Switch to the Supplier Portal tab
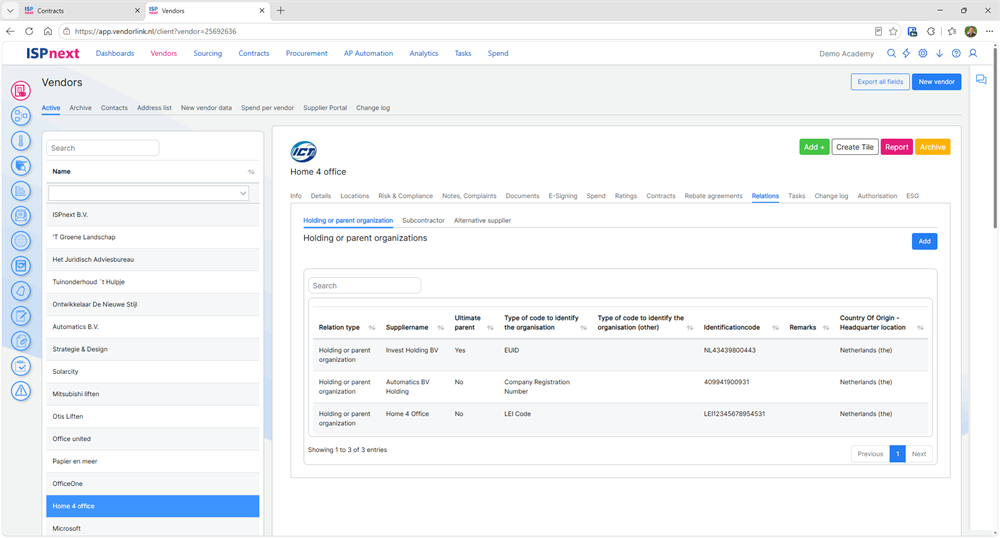The width and height of the screenshot is (1000, 538). [325, 108]
